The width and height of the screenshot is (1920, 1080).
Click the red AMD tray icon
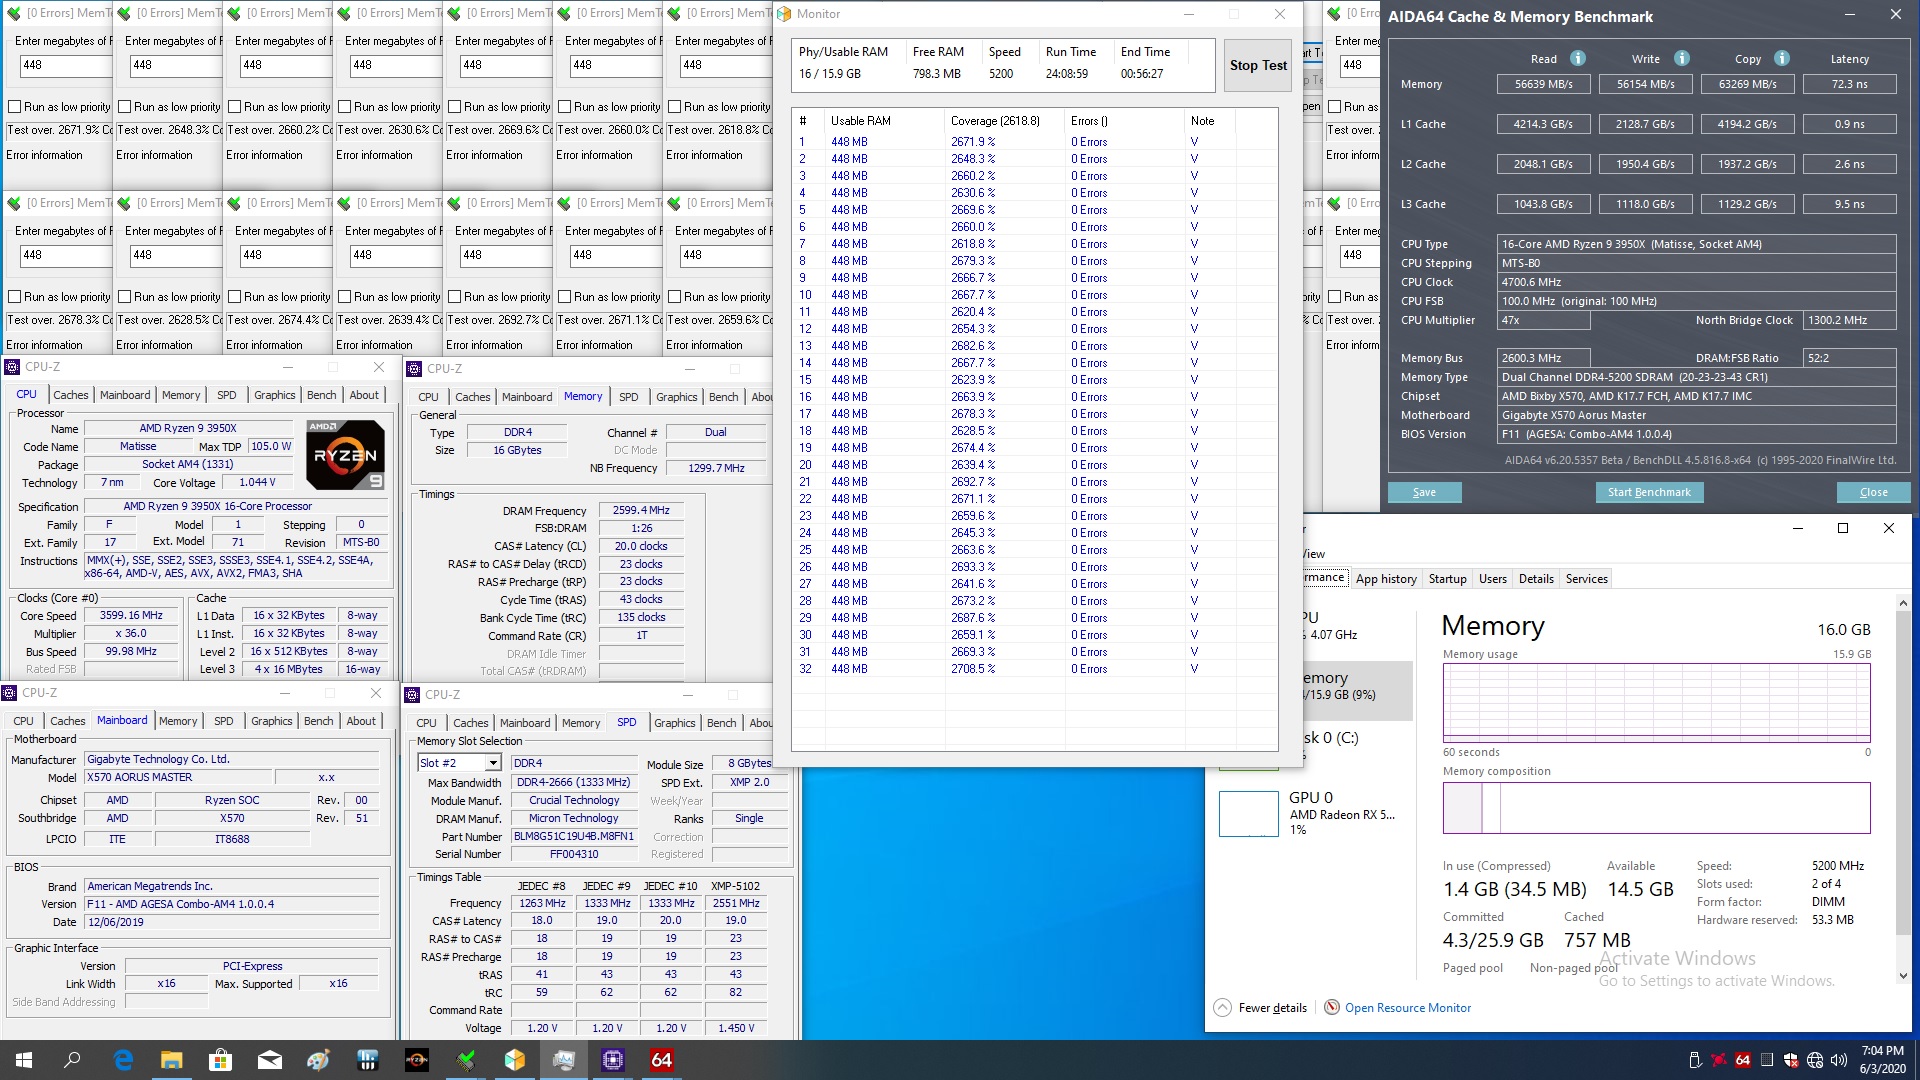click(1719, 1060)
